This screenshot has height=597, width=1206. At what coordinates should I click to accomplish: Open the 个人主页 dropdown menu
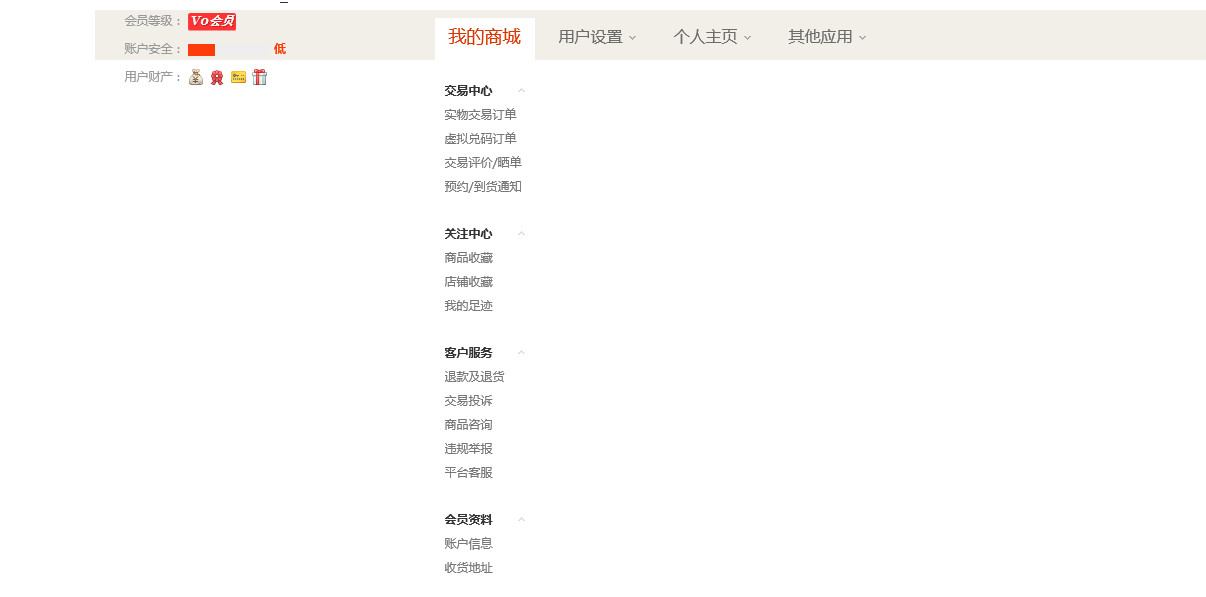coord(712,37)
